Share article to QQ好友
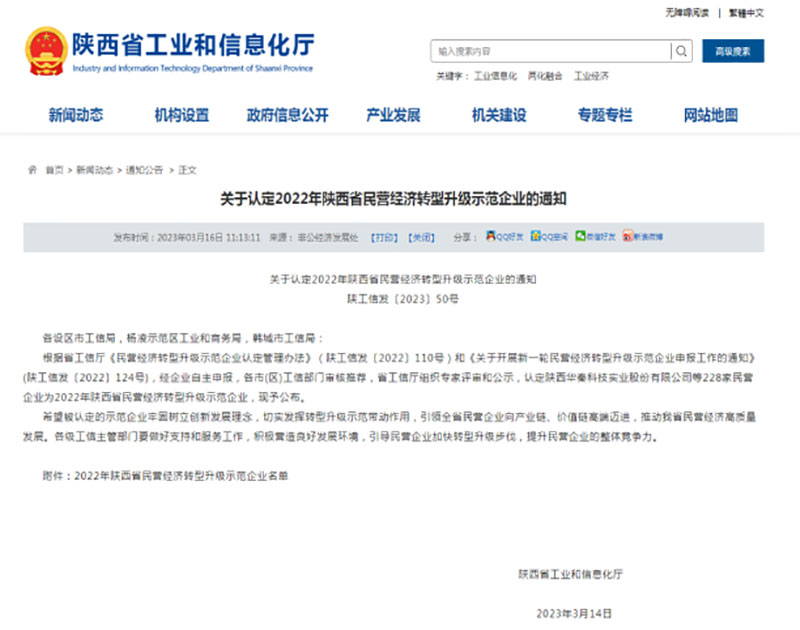Viewport: 800px width, 630px height. point(504,237)
